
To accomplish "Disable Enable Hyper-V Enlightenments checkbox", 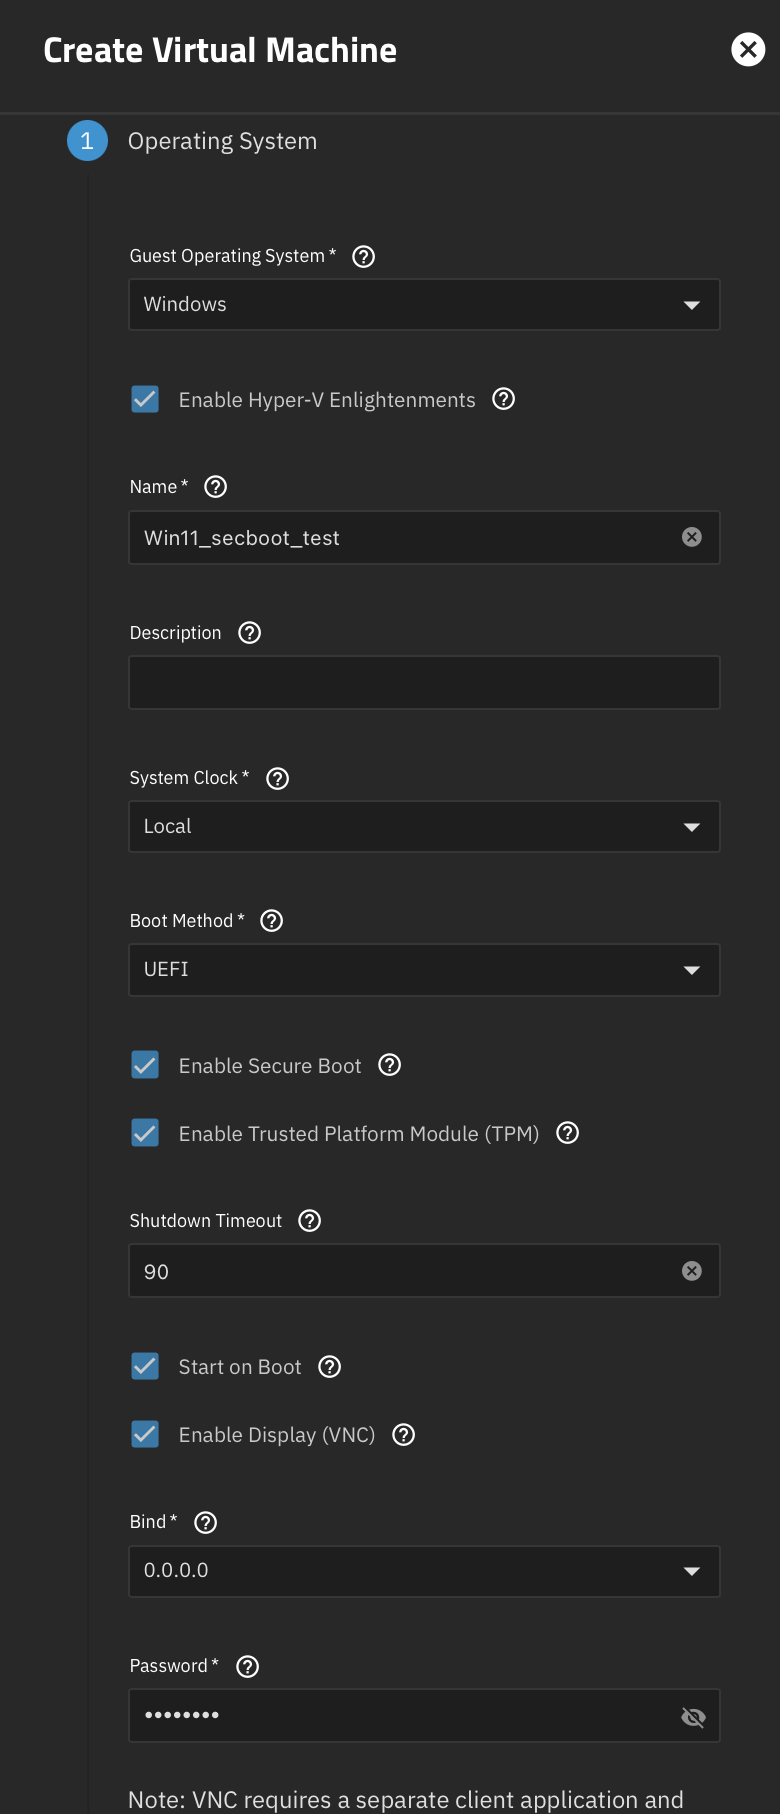I will pyautogui.click(x=145, y=400).
